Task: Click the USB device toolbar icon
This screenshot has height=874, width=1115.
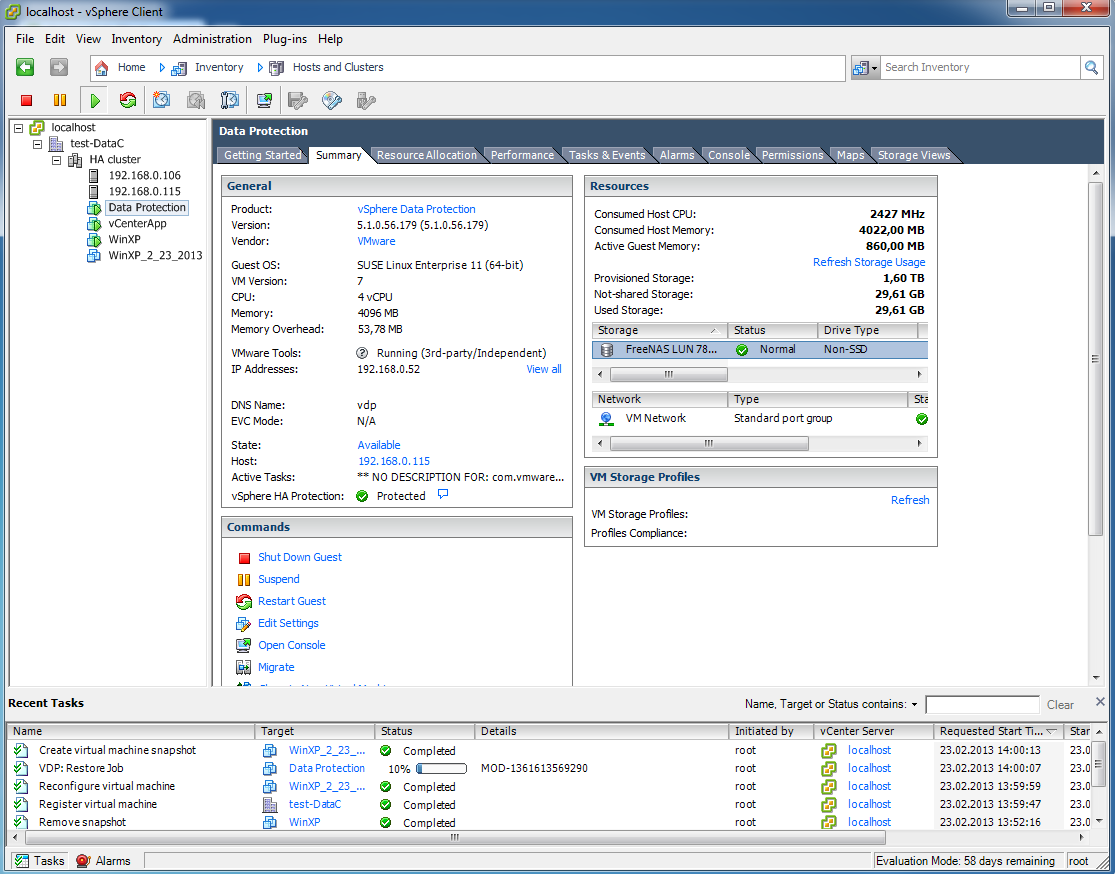Action: (366, 100)
